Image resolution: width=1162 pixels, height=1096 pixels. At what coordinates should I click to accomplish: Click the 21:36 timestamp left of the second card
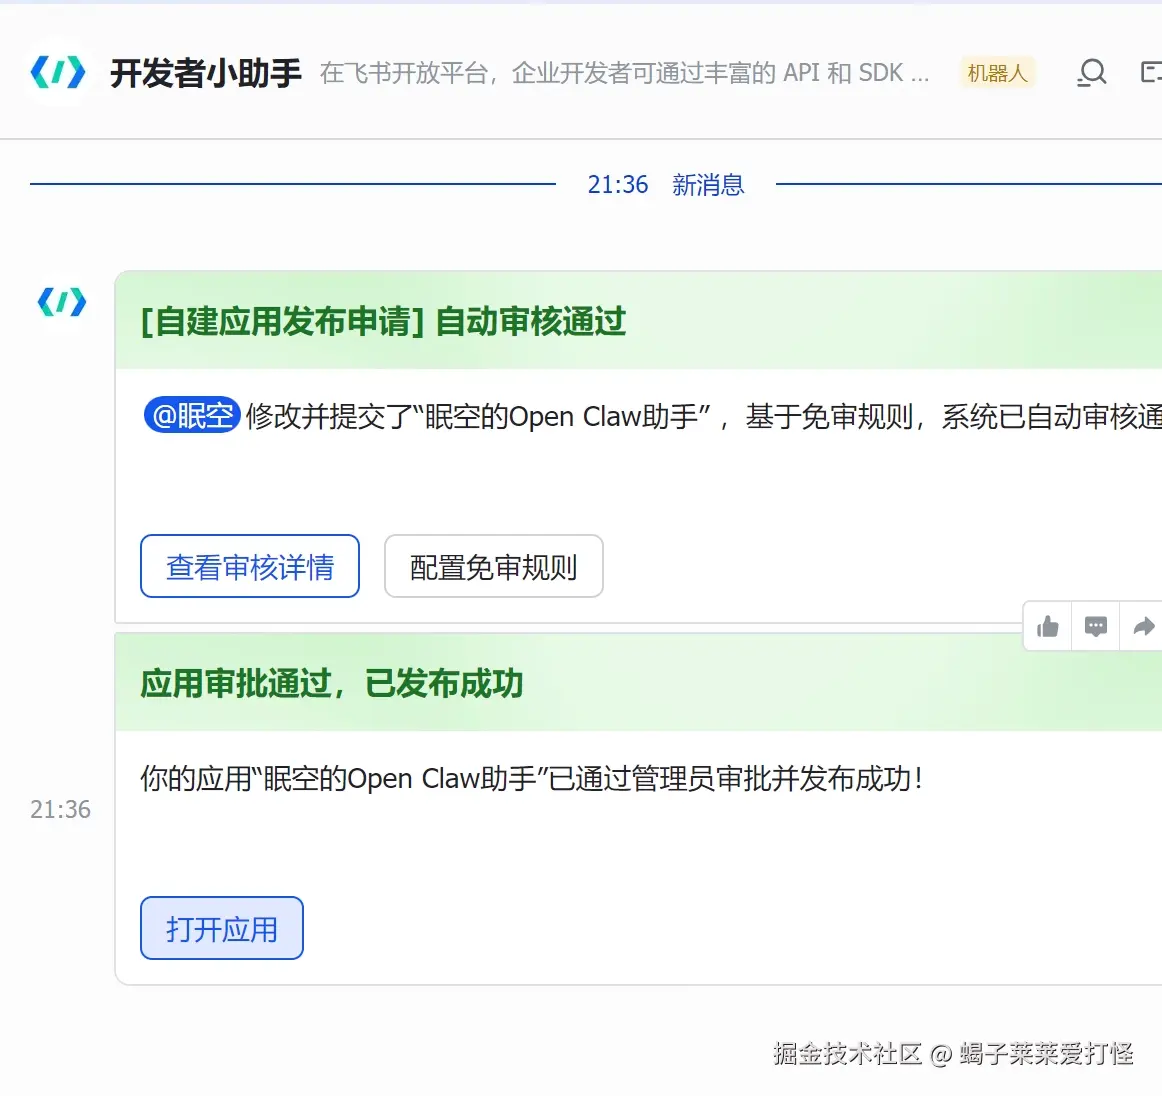[x=60, y=809]
